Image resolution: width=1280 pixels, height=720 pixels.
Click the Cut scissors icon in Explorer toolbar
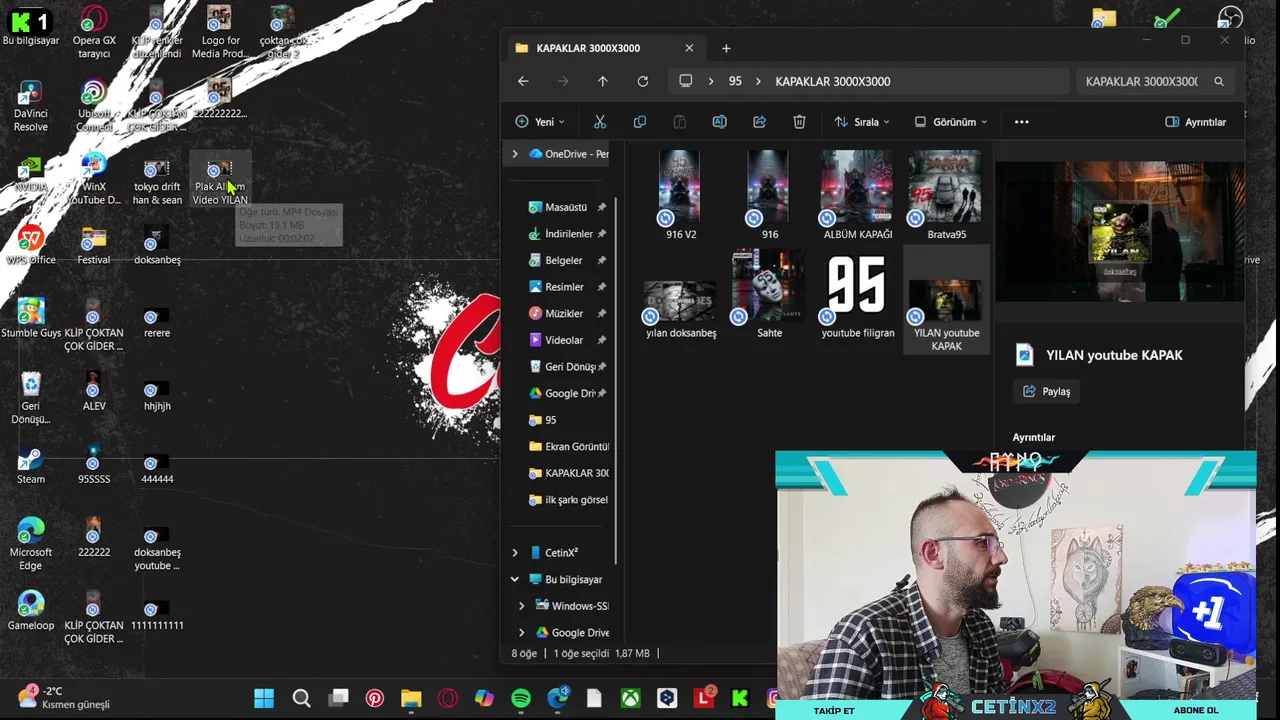[600, 122]
